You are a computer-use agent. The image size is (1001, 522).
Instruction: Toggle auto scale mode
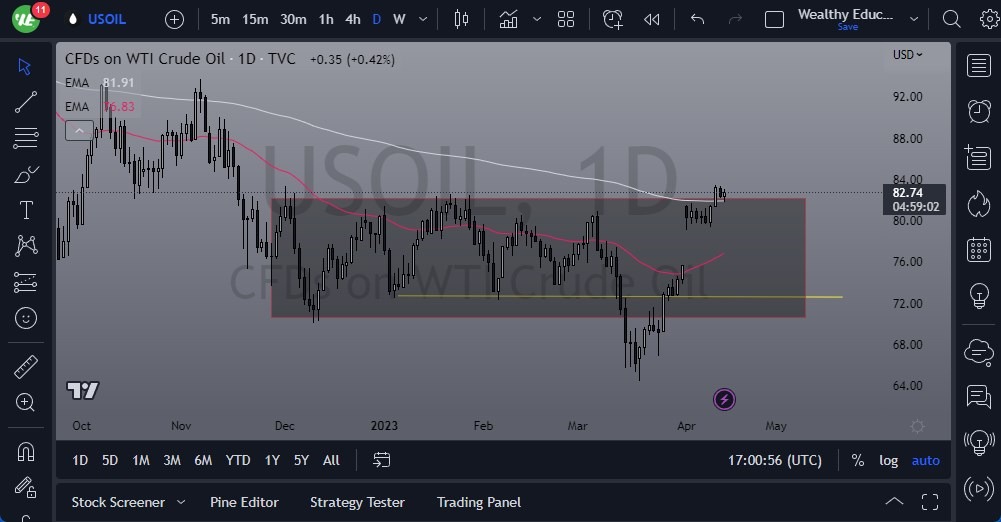pyautogui.click(x=926, y=460)
